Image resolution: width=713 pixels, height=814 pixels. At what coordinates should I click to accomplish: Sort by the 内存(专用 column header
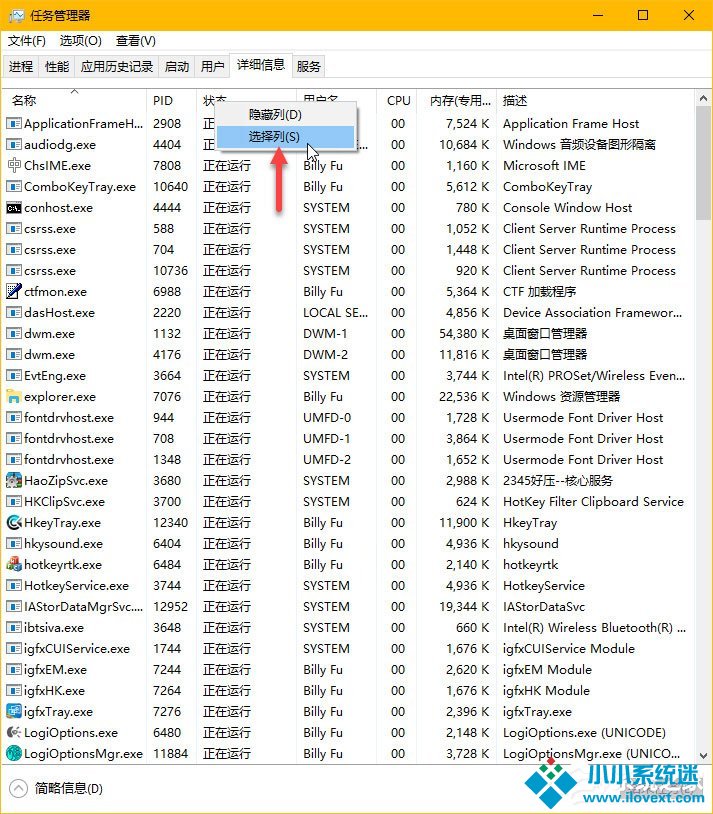click(456, 100)
